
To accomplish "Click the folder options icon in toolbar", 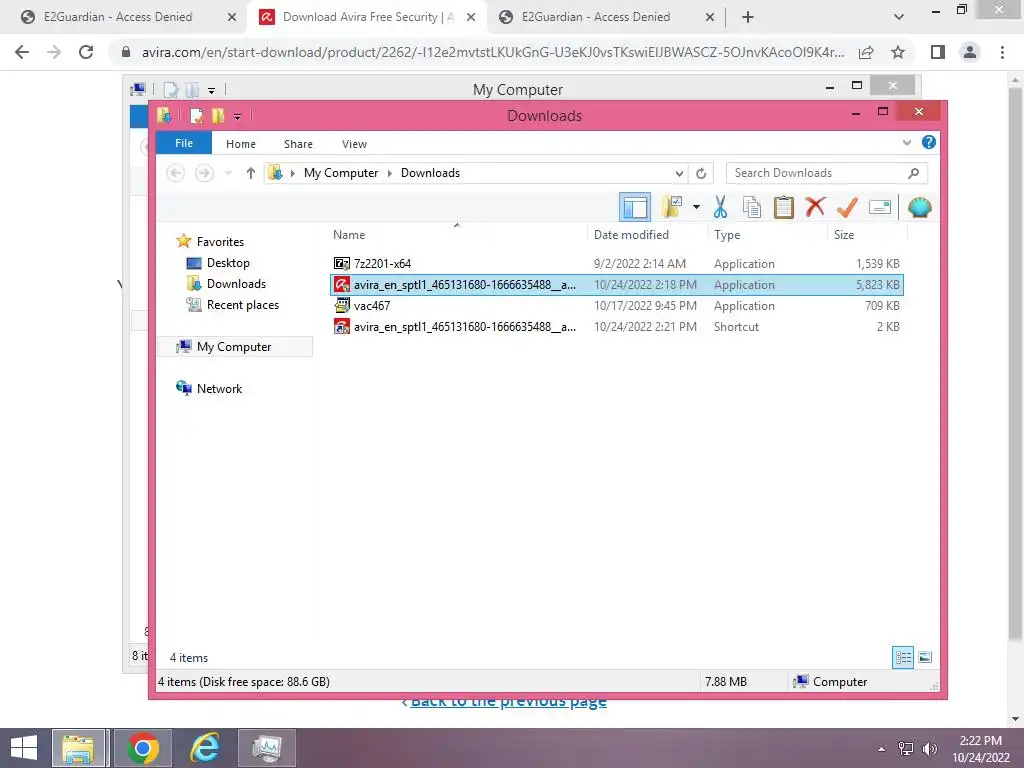I will point(672,208).
